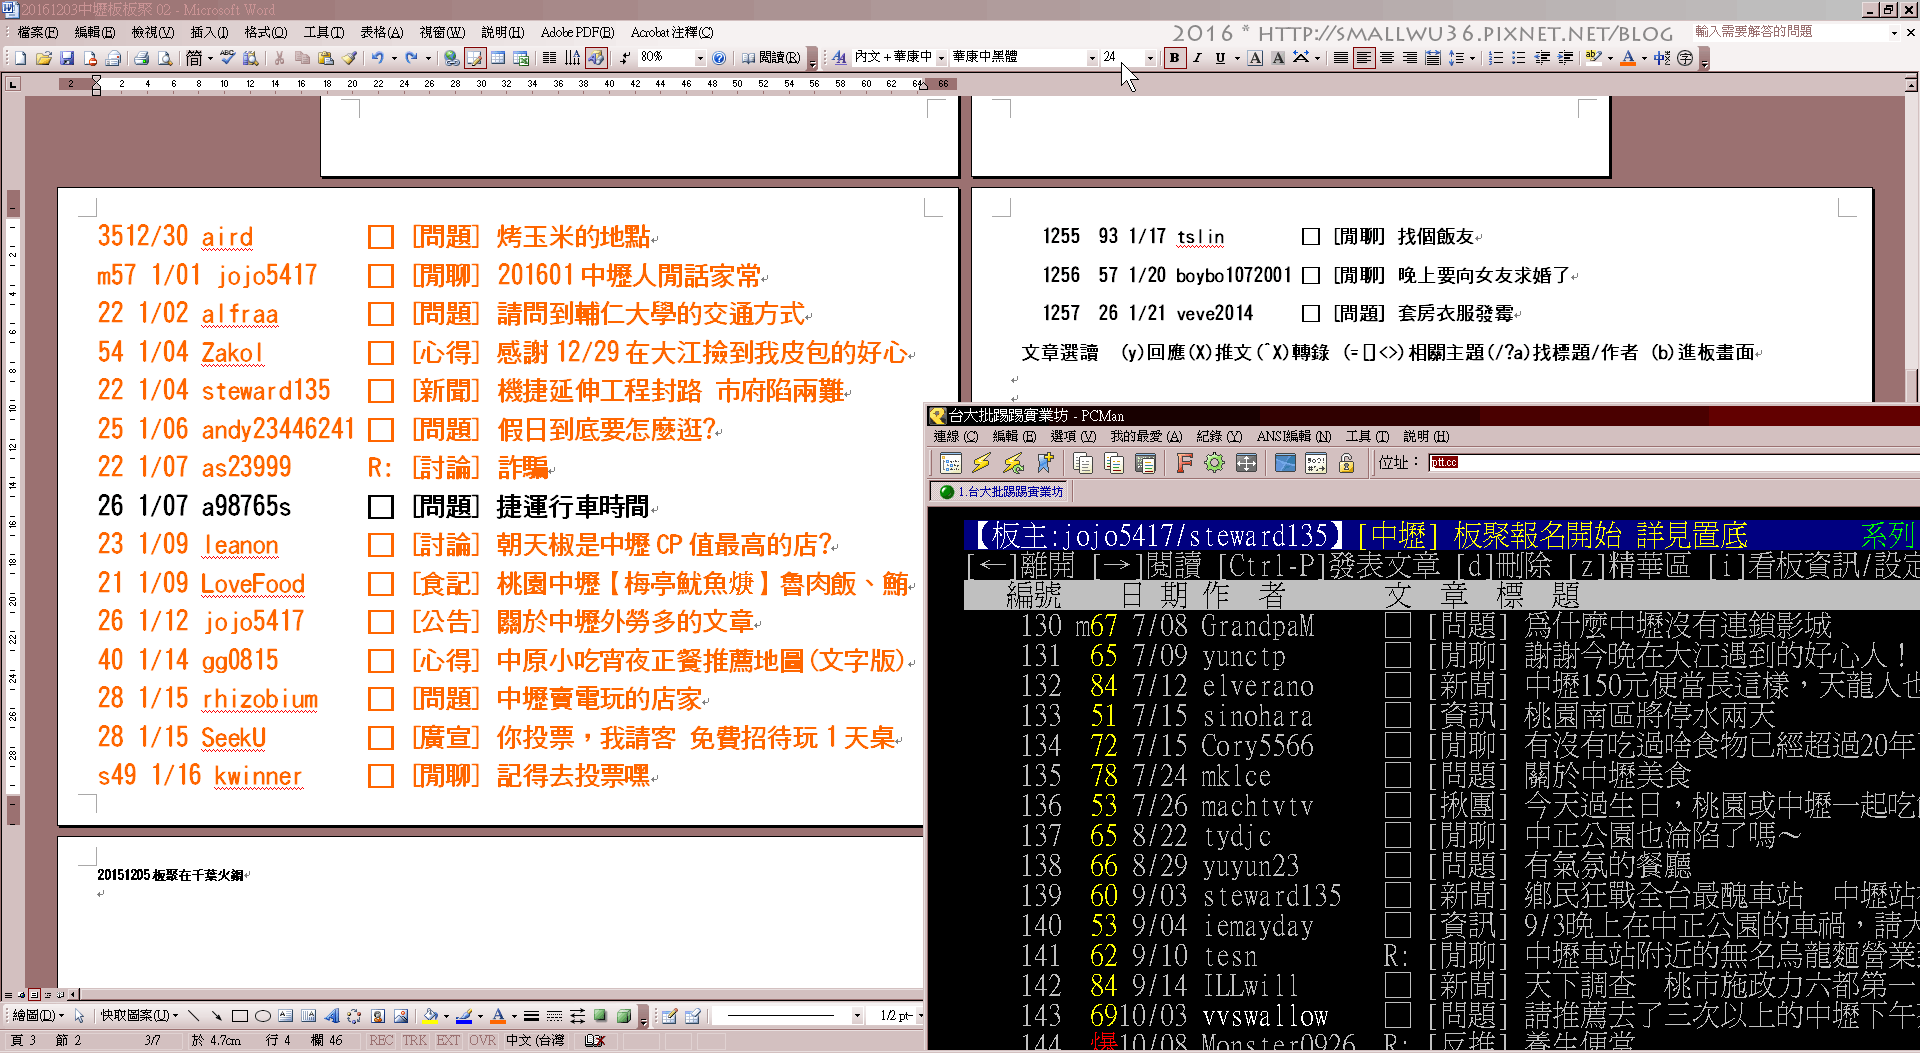
Task: Open Print Preview in Word
Action: [165, 58]
